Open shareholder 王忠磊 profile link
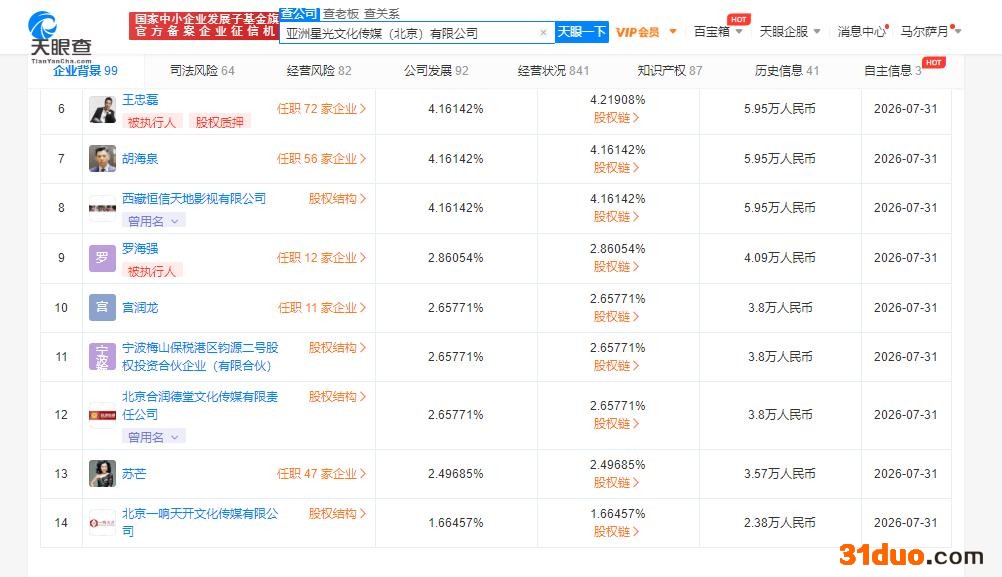This screenshot has height=577, width=1002. (140, 100)
